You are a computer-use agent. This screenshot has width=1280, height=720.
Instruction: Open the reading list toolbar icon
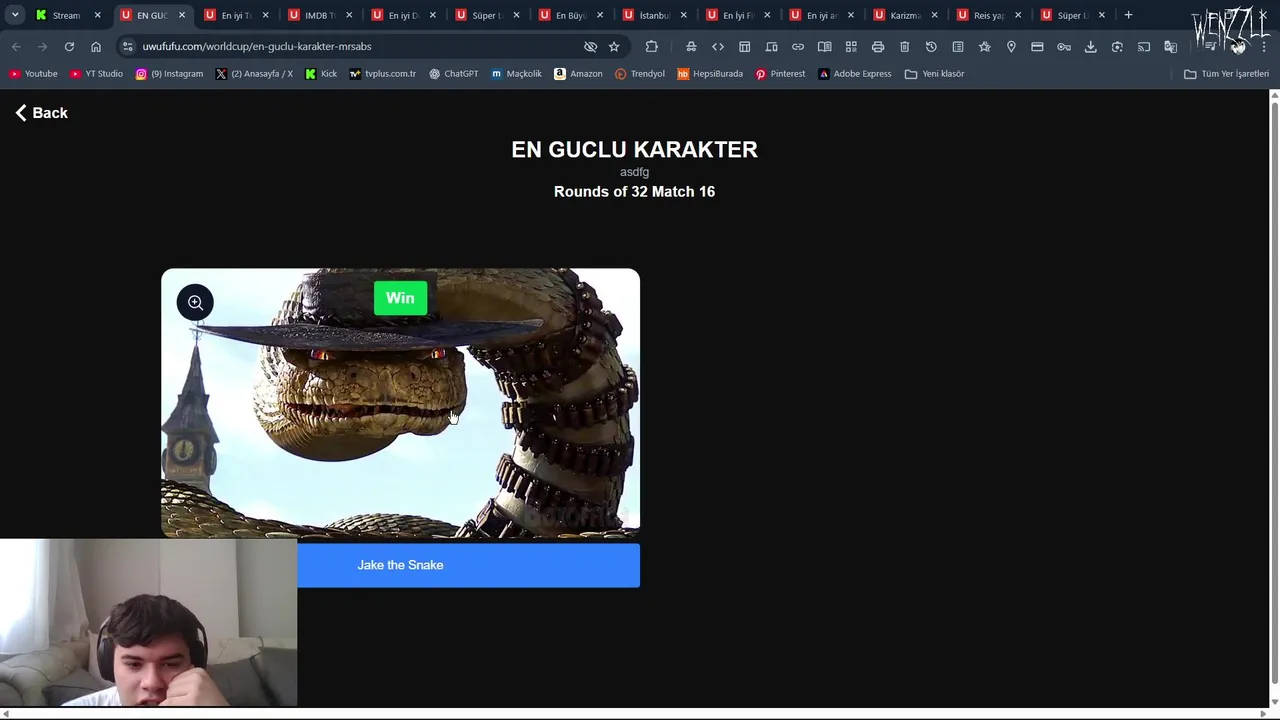pyautogui.click(x=958, y=46)
